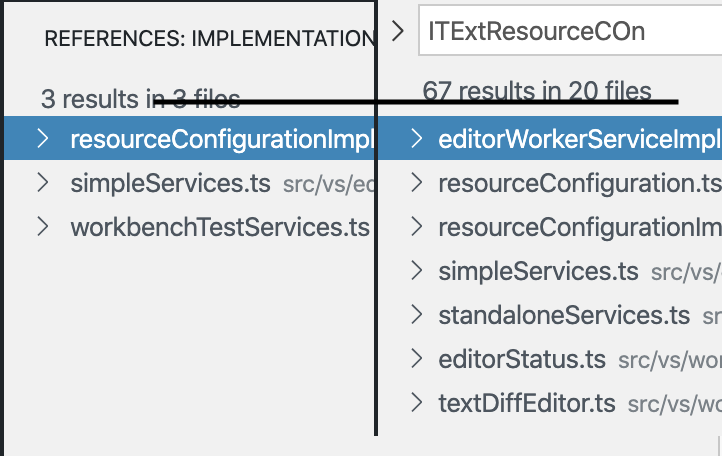Click the '3 results in 3 files' text
The image size is (722, 456).
tap(140, 99)
